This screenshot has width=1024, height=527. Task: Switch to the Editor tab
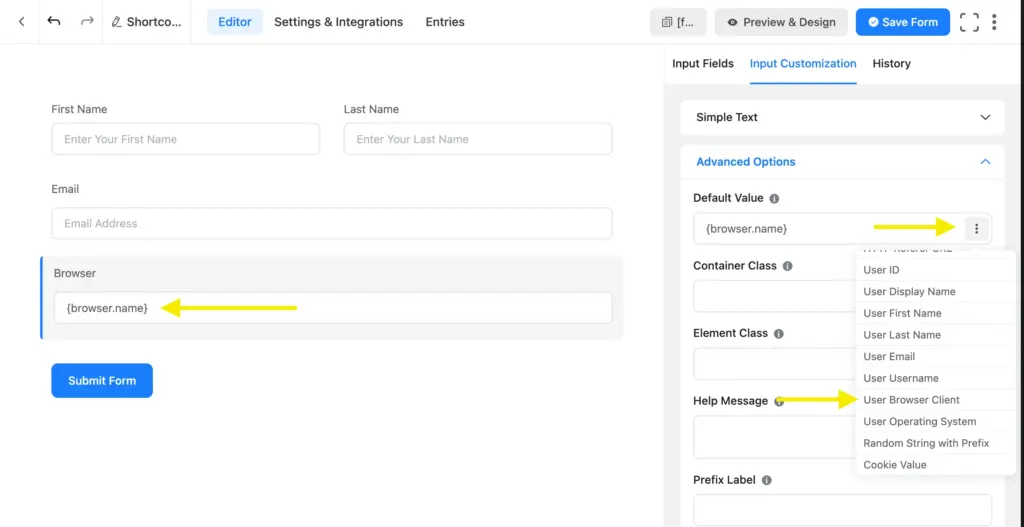[x=234, y=22]
